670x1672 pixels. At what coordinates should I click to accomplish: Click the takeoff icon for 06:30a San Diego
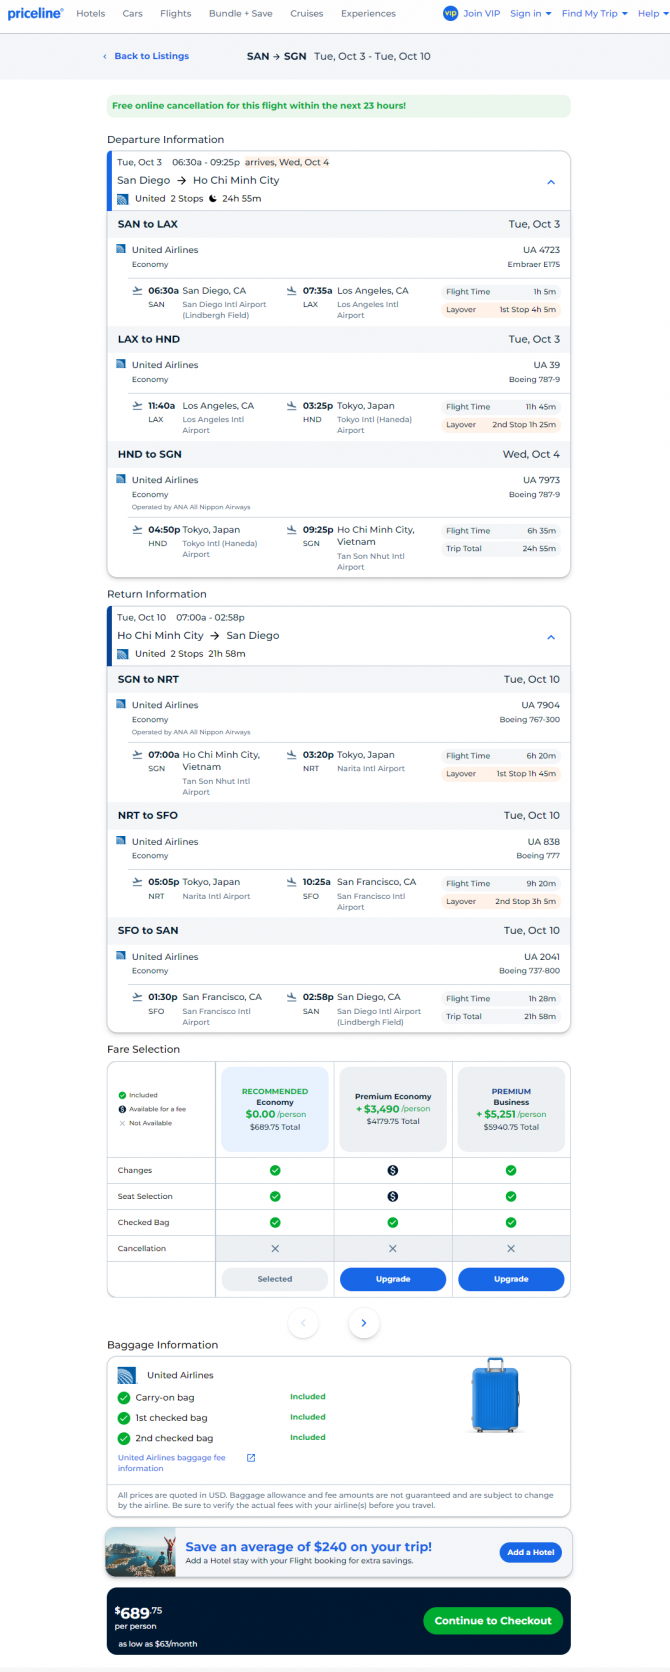pyautogui.click(x=137, y=291)
